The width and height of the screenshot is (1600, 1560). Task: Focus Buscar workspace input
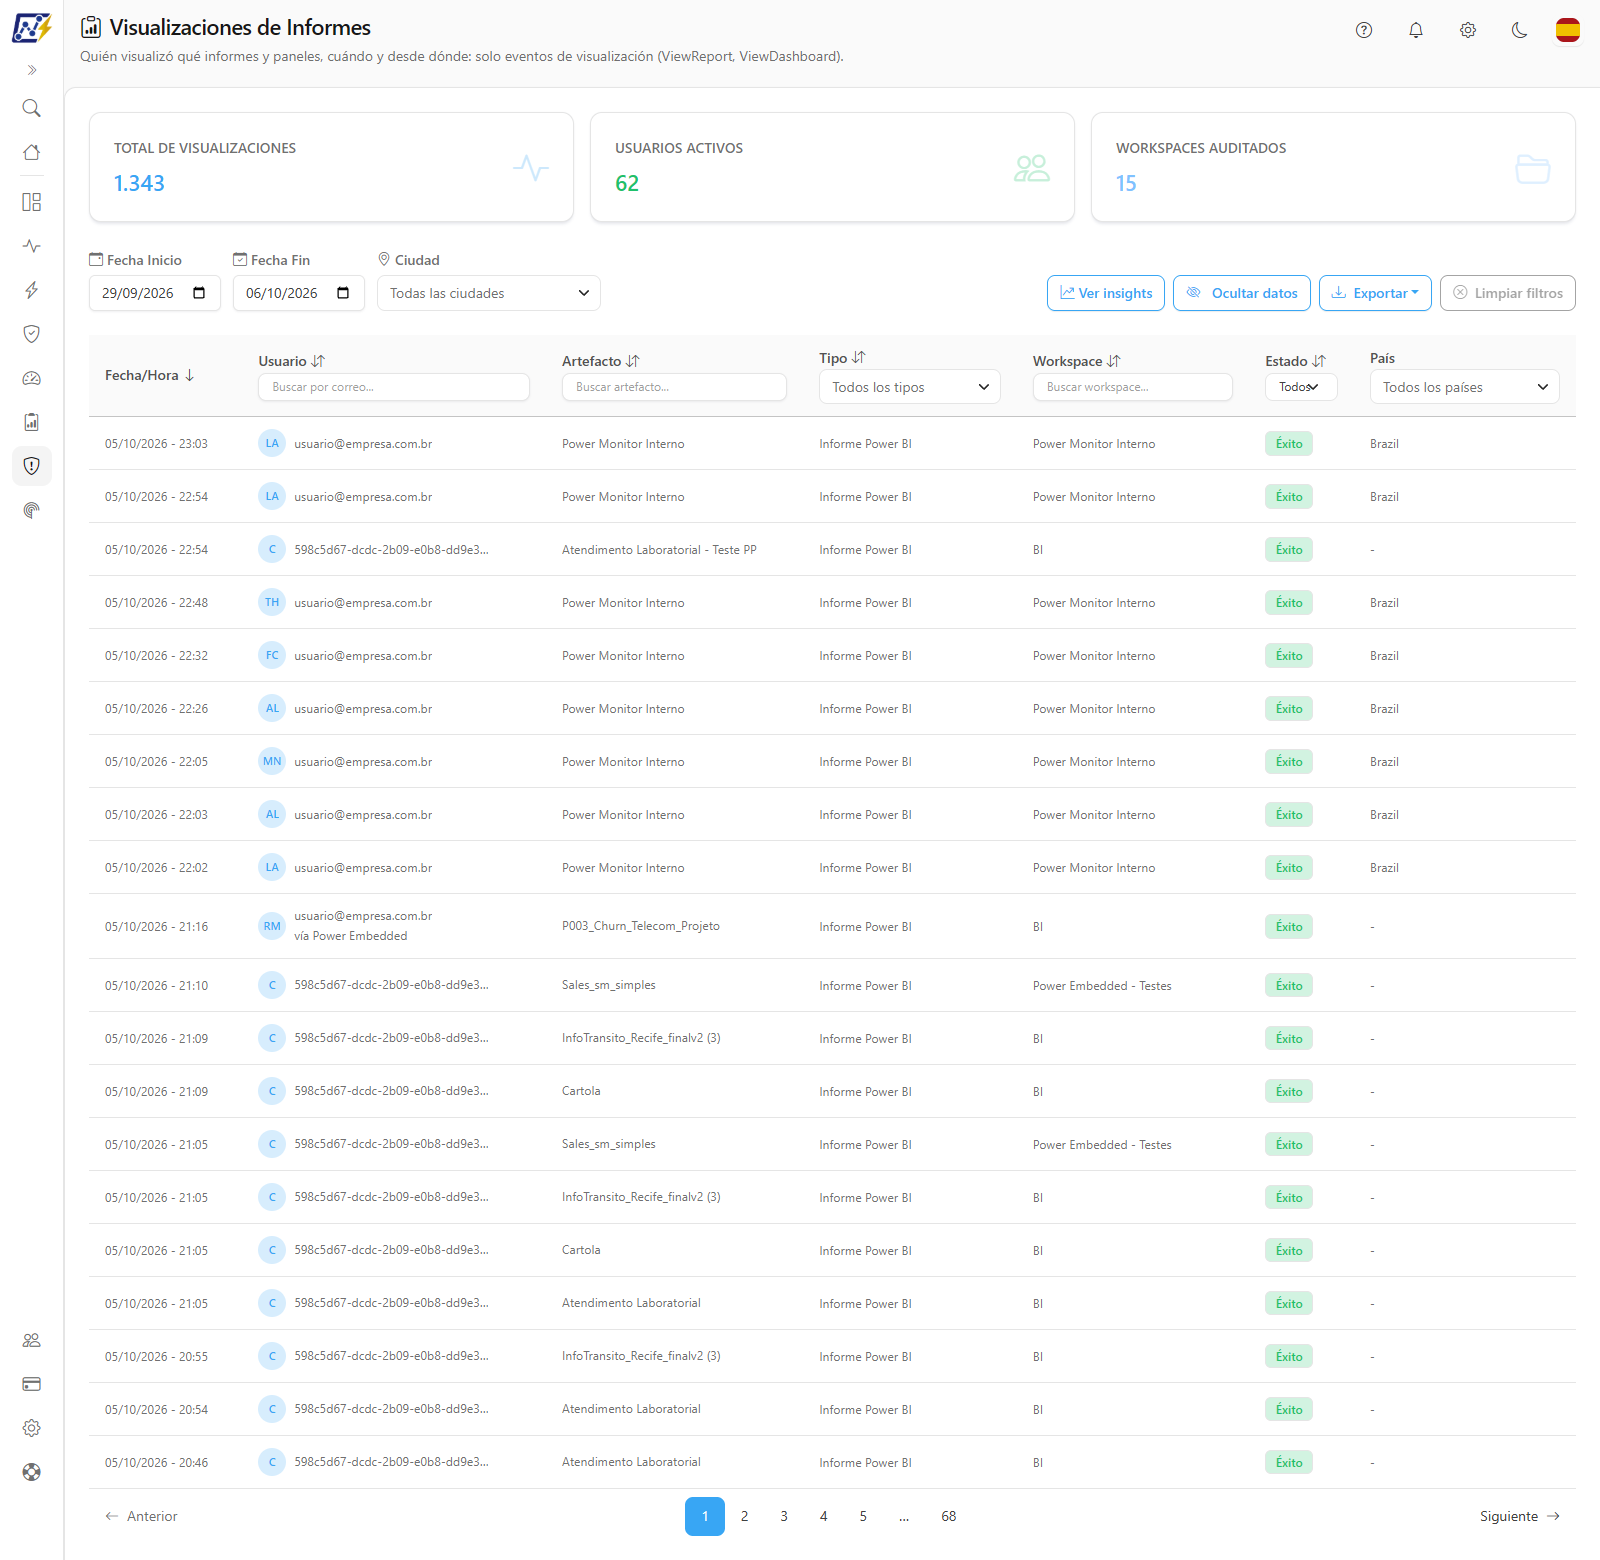[x=1133, y=387]
